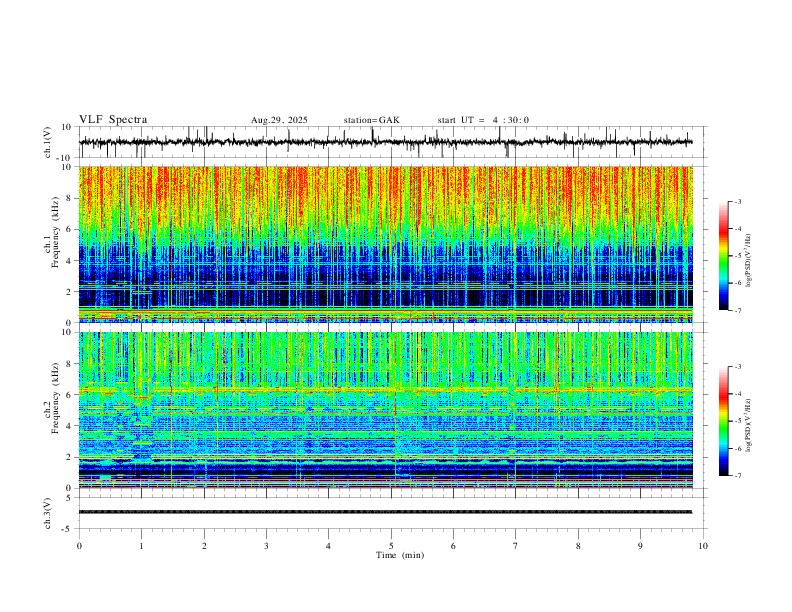Click the upper log(PSD) colorbar label
The height and width of the screenshot is (612, 792).
tap(748, 260)
